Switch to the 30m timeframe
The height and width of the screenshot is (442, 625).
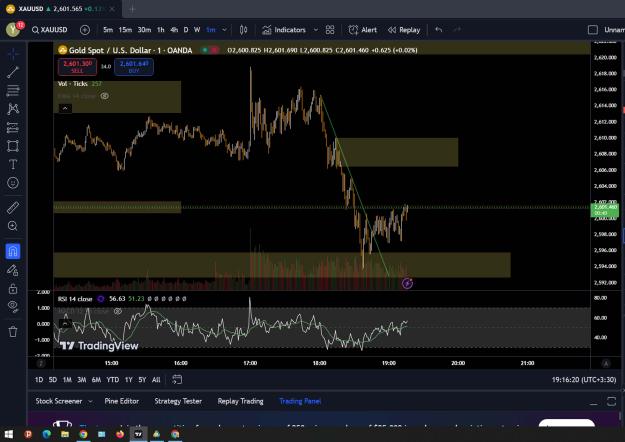[x=144, y=30]
